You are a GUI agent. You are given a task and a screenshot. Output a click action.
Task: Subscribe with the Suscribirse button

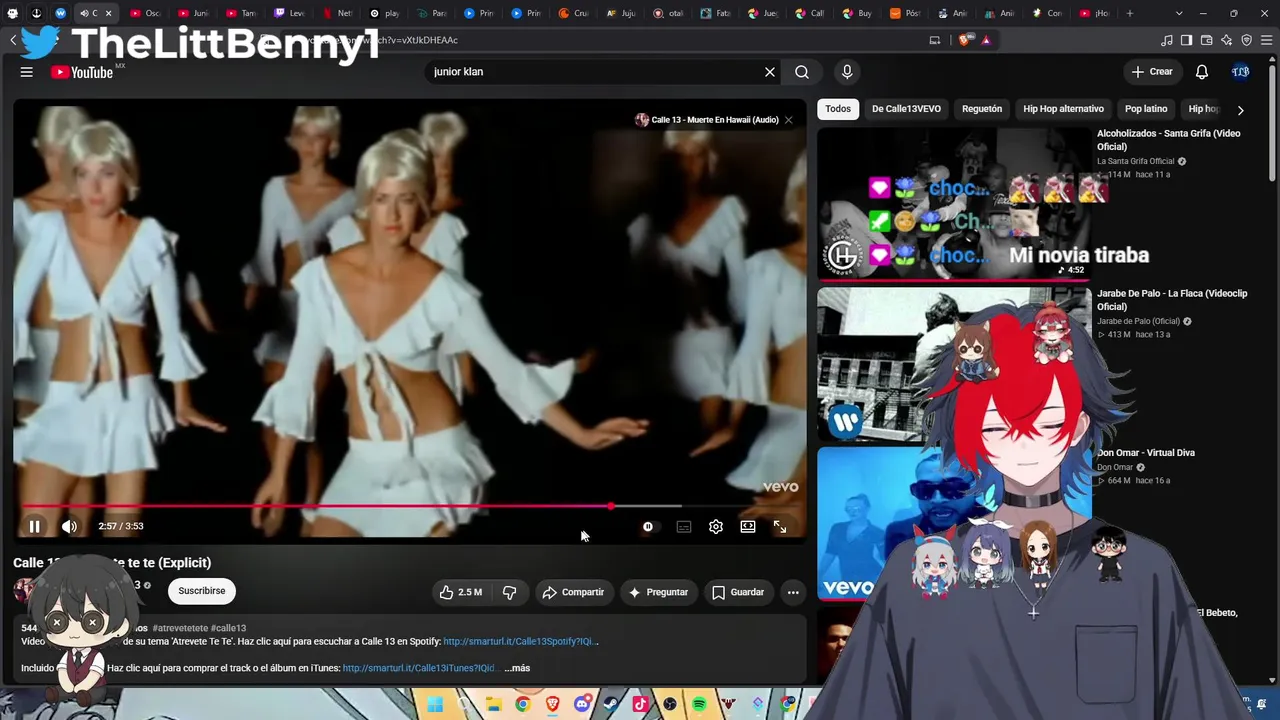point(202,591)
